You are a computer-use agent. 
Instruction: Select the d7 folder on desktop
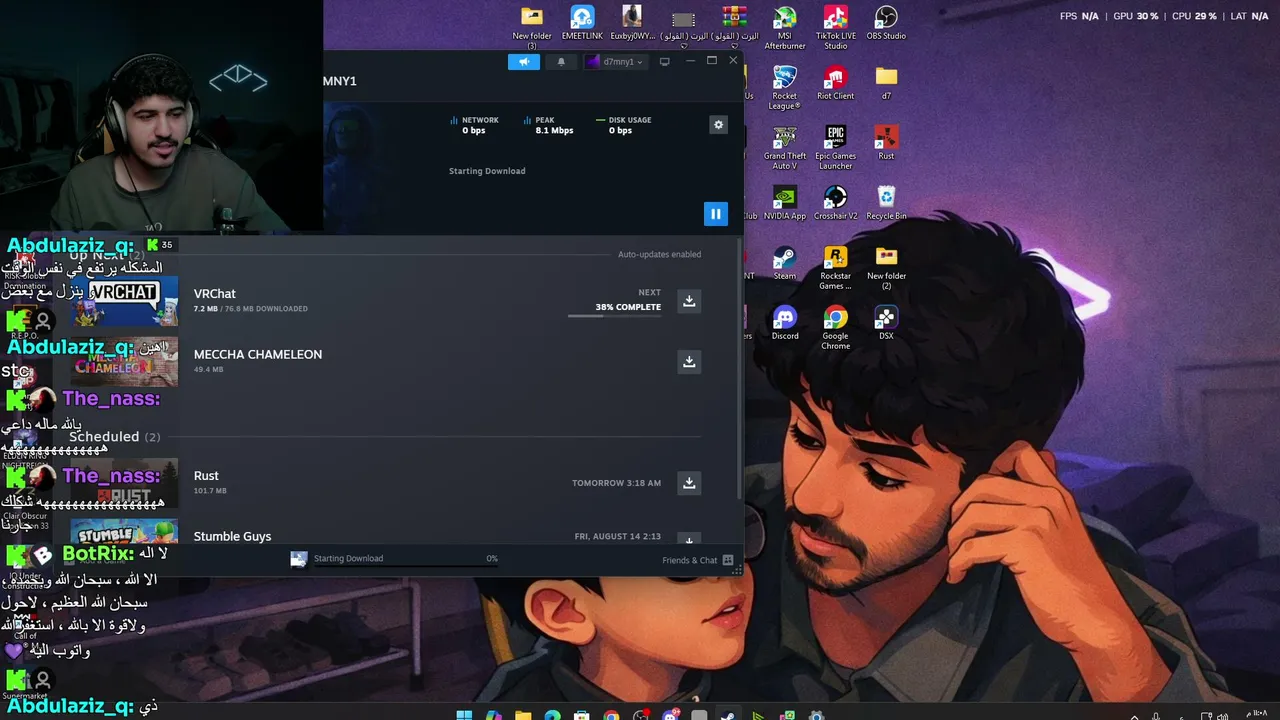click(x=886, y=83)
